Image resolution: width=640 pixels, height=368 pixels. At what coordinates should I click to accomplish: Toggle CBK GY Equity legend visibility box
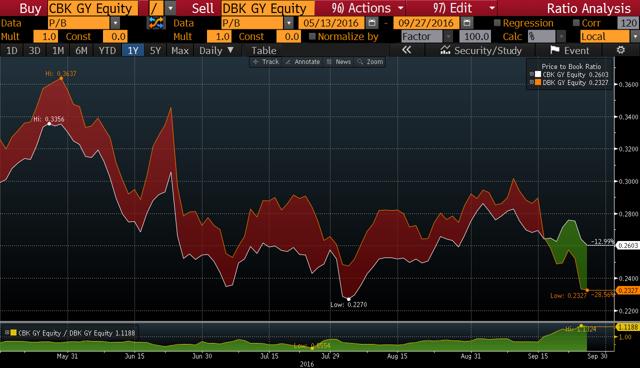532,74
